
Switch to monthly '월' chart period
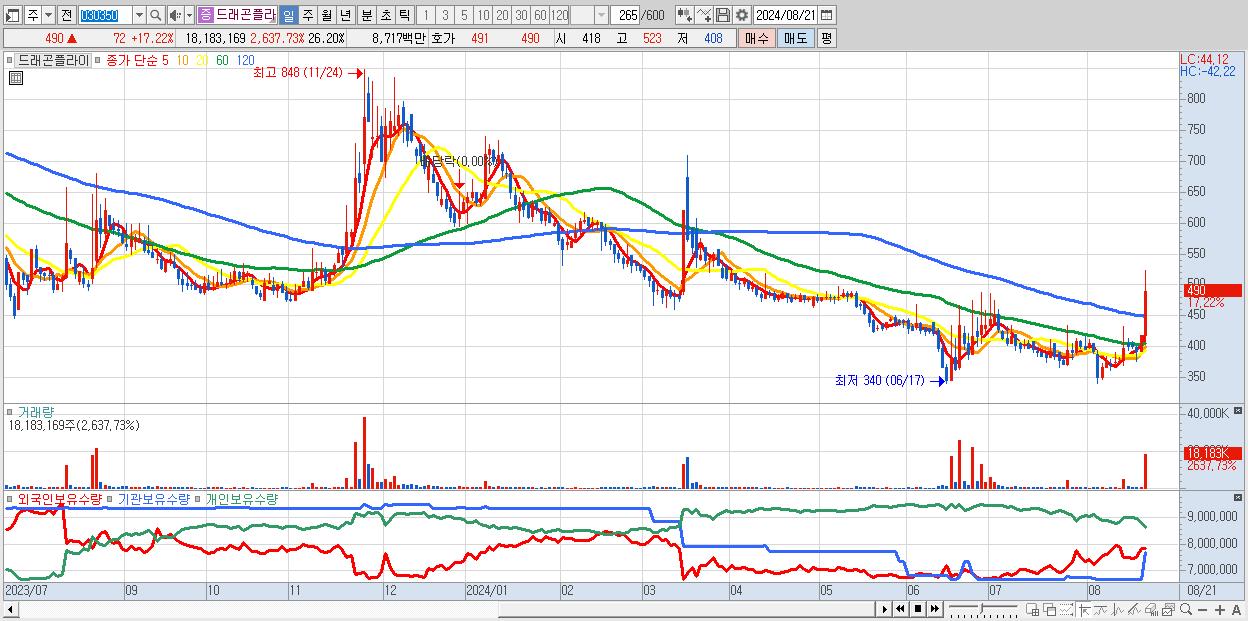326,15
